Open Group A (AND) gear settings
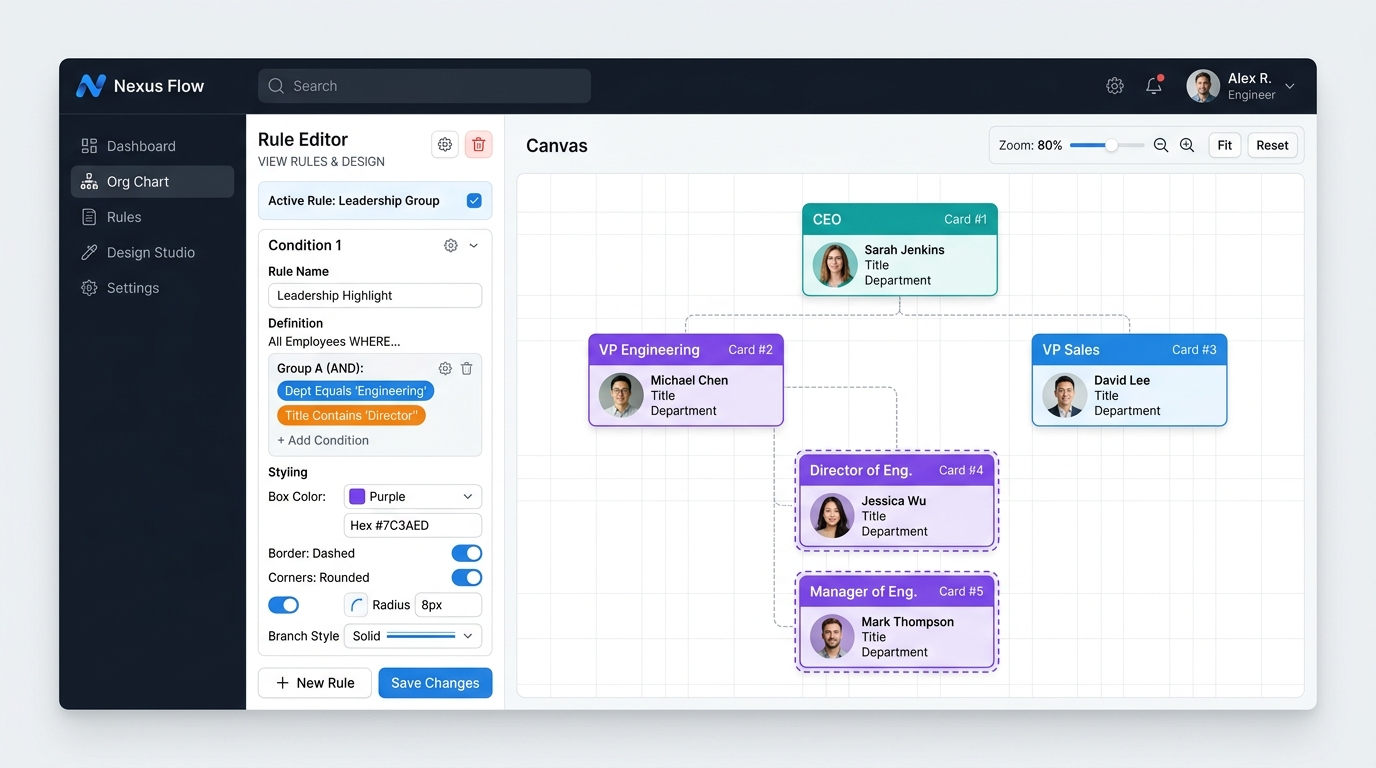The width and height of the screenshot is (1376, 768). pyautogui.click(x=446, y=368)
